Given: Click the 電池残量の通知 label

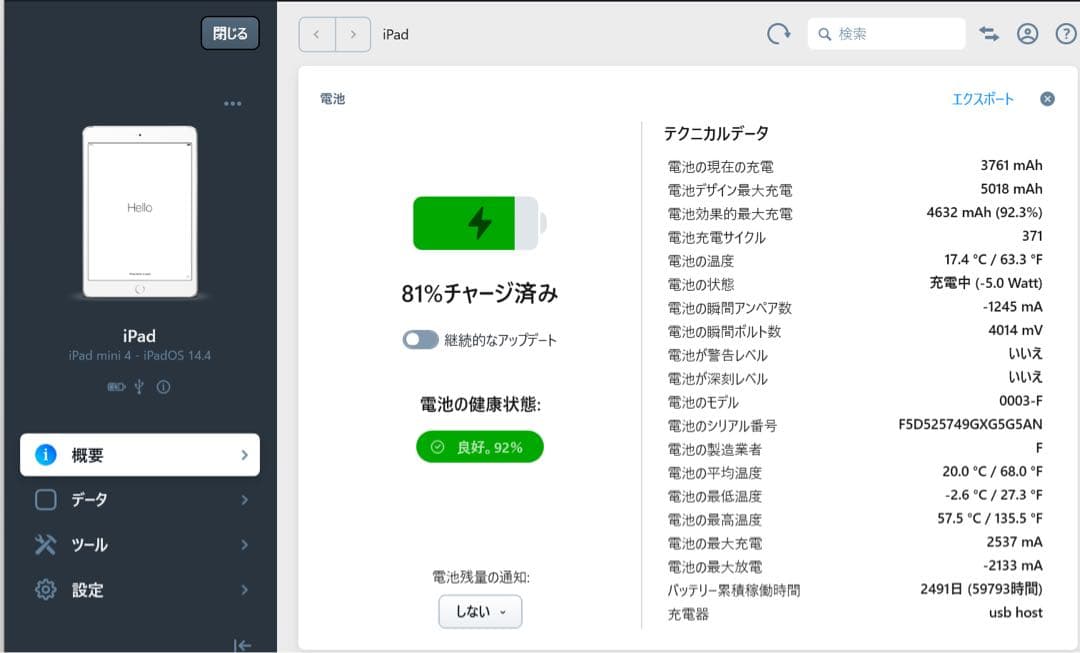Looking at the screenshot, I should pyautogui.click(x=481, y=577).
